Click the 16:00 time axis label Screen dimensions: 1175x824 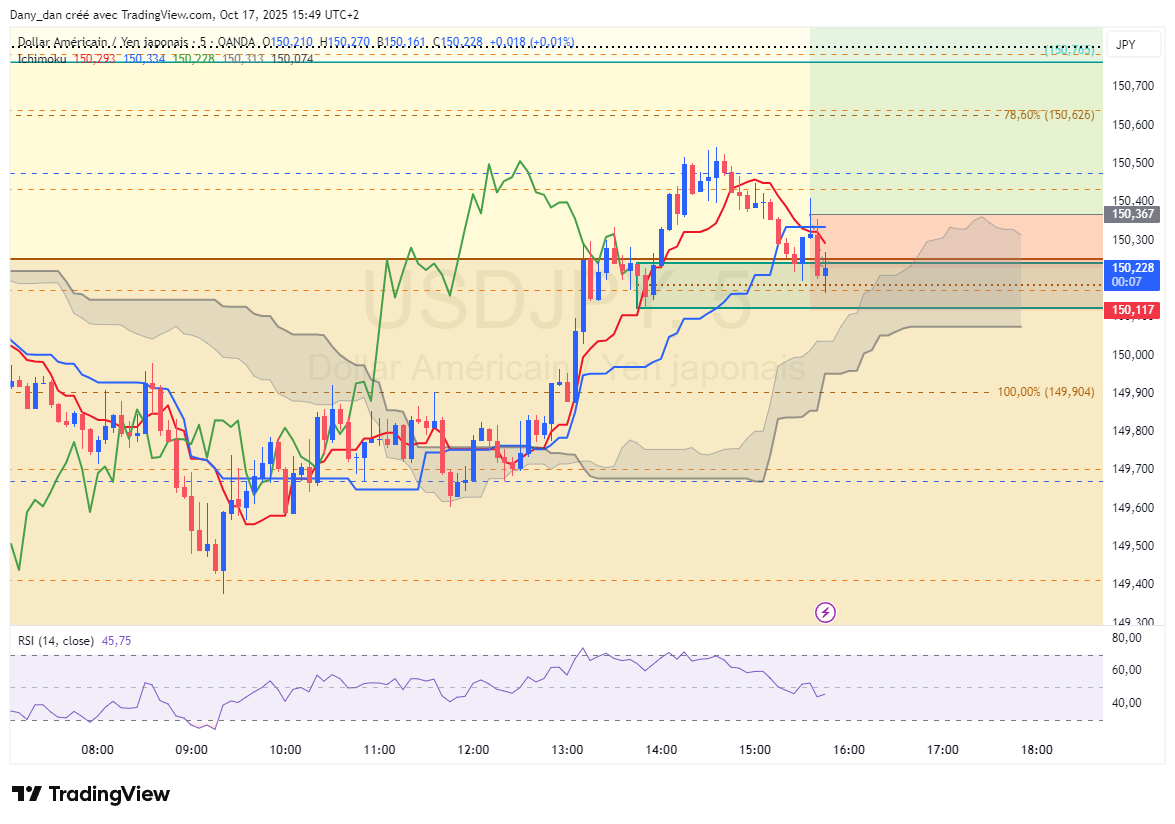pos(849,751)
